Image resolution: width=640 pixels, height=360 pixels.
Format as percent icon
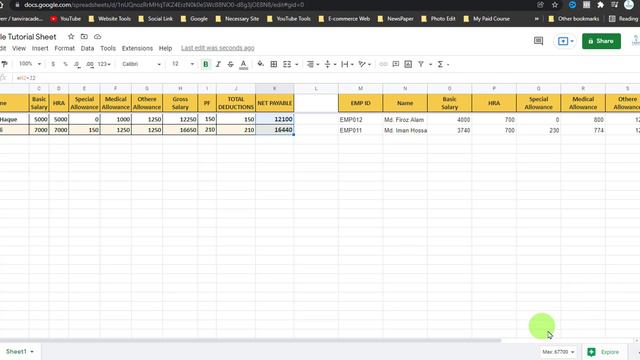(x=65, y=64)
